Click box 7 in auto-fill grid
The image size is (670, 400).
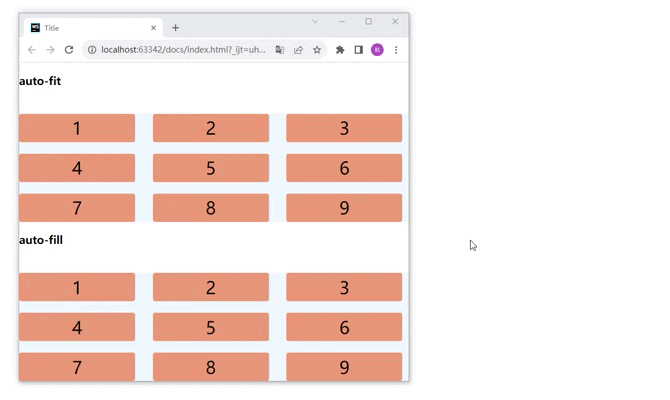click(x=77, y=367)
